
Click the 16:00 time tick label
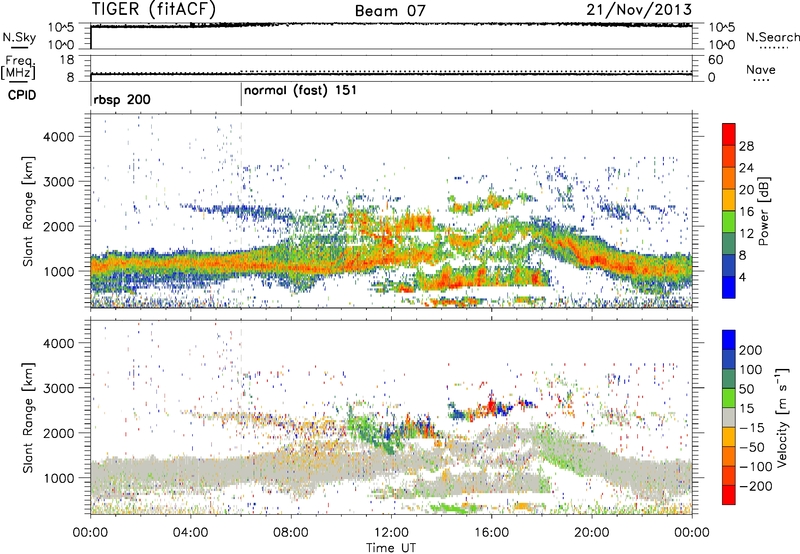point(491,533)
